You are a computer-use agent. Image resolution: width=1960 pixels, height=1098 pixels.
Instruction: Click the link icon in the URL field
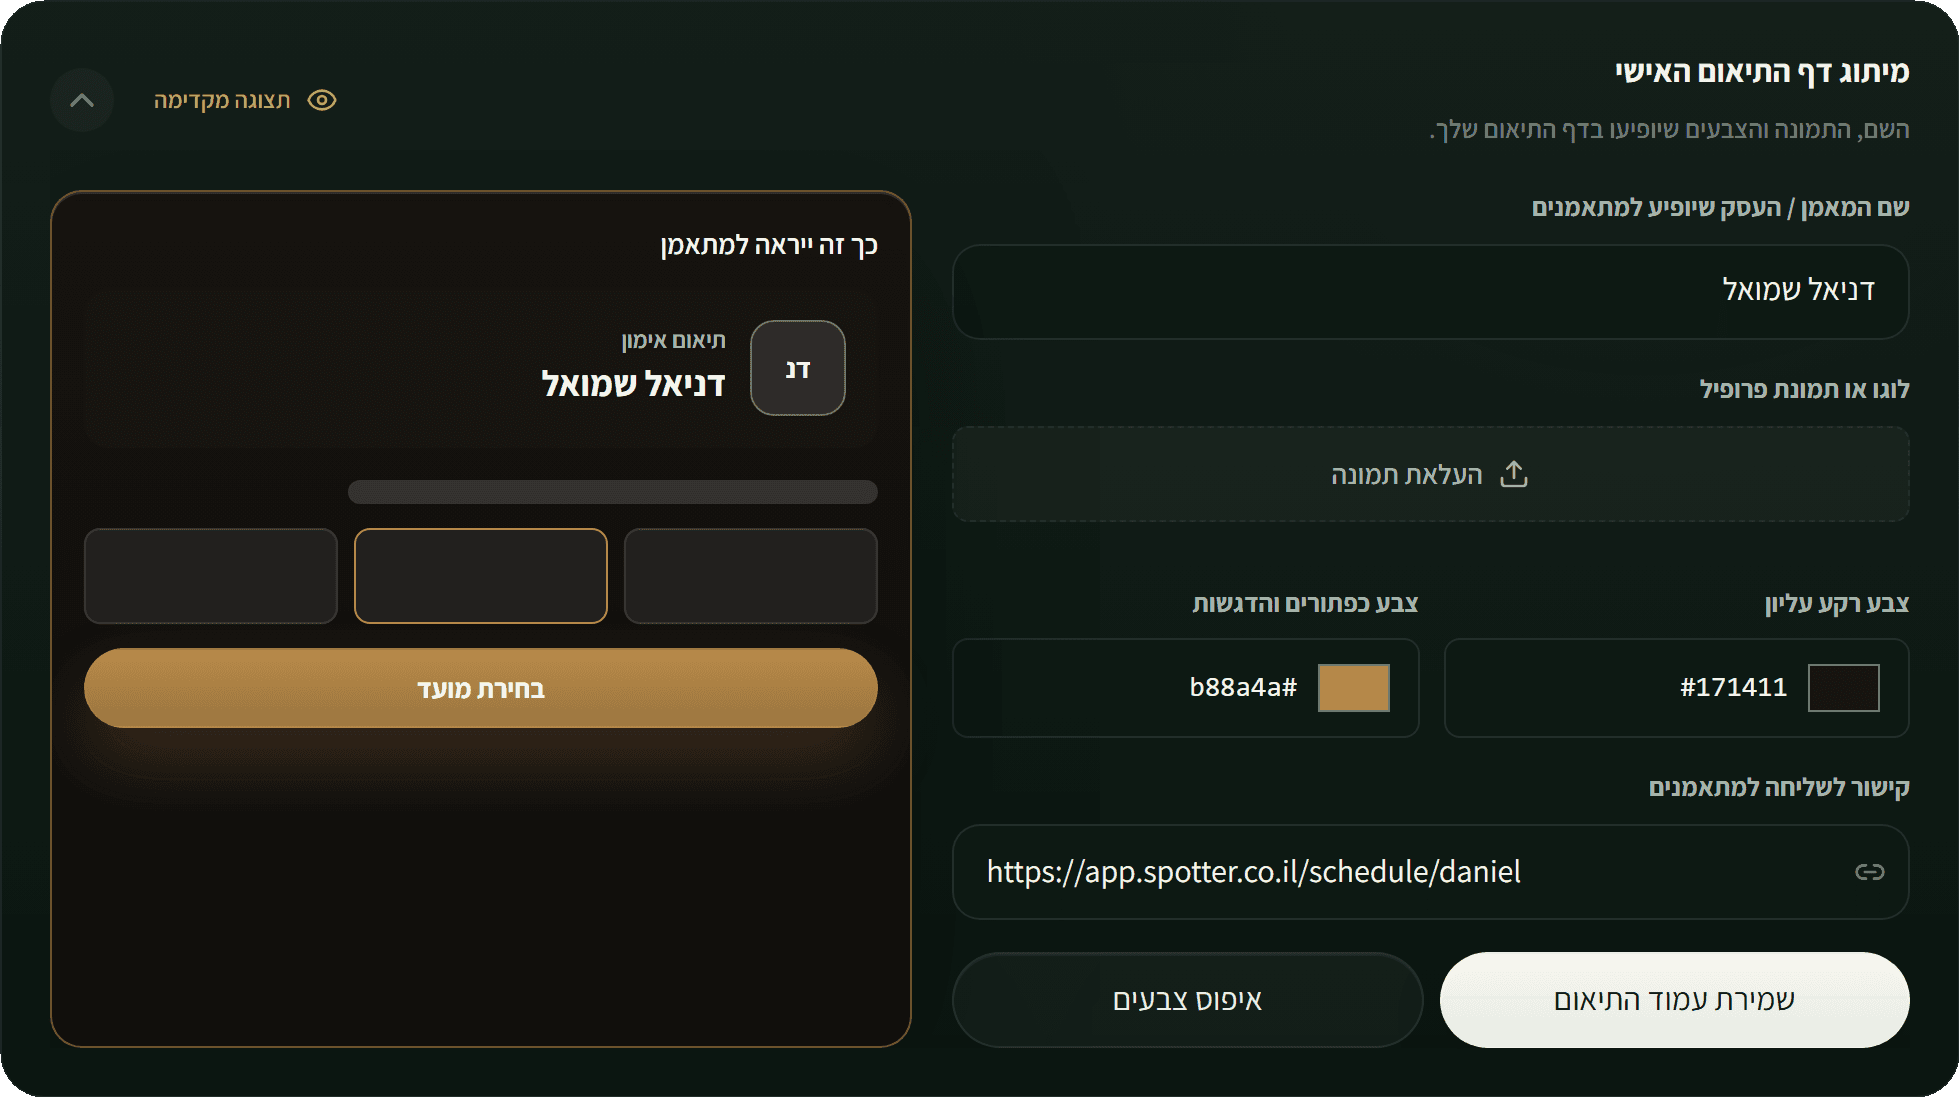(x=1869, y=872)
